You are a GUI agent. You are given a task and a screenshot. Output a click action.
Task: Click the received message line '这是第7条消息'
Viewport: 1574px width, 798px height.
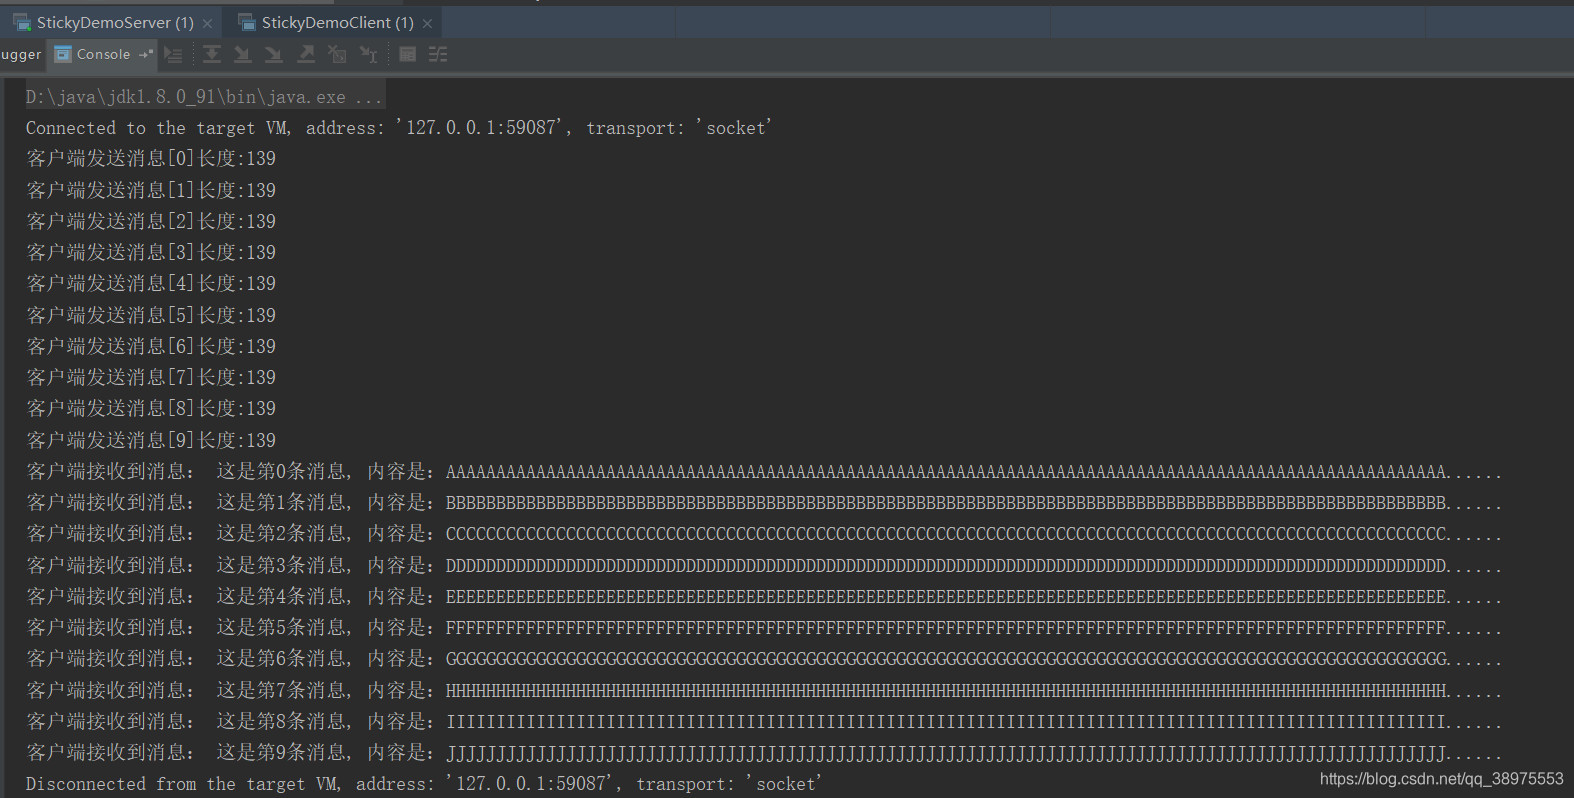[763, 690]
